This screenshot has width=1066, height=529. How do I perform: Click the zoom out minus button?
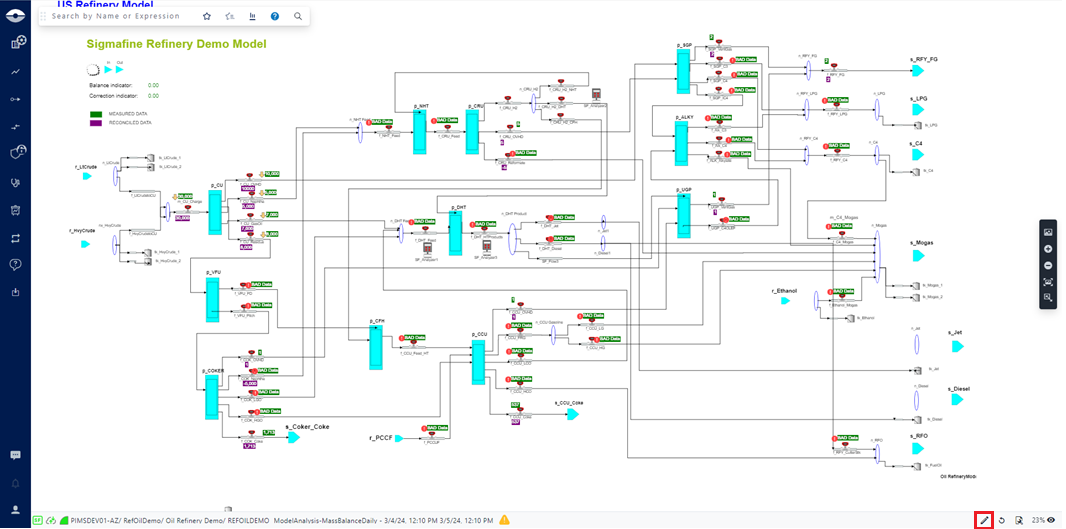[x=1048, y=265]
